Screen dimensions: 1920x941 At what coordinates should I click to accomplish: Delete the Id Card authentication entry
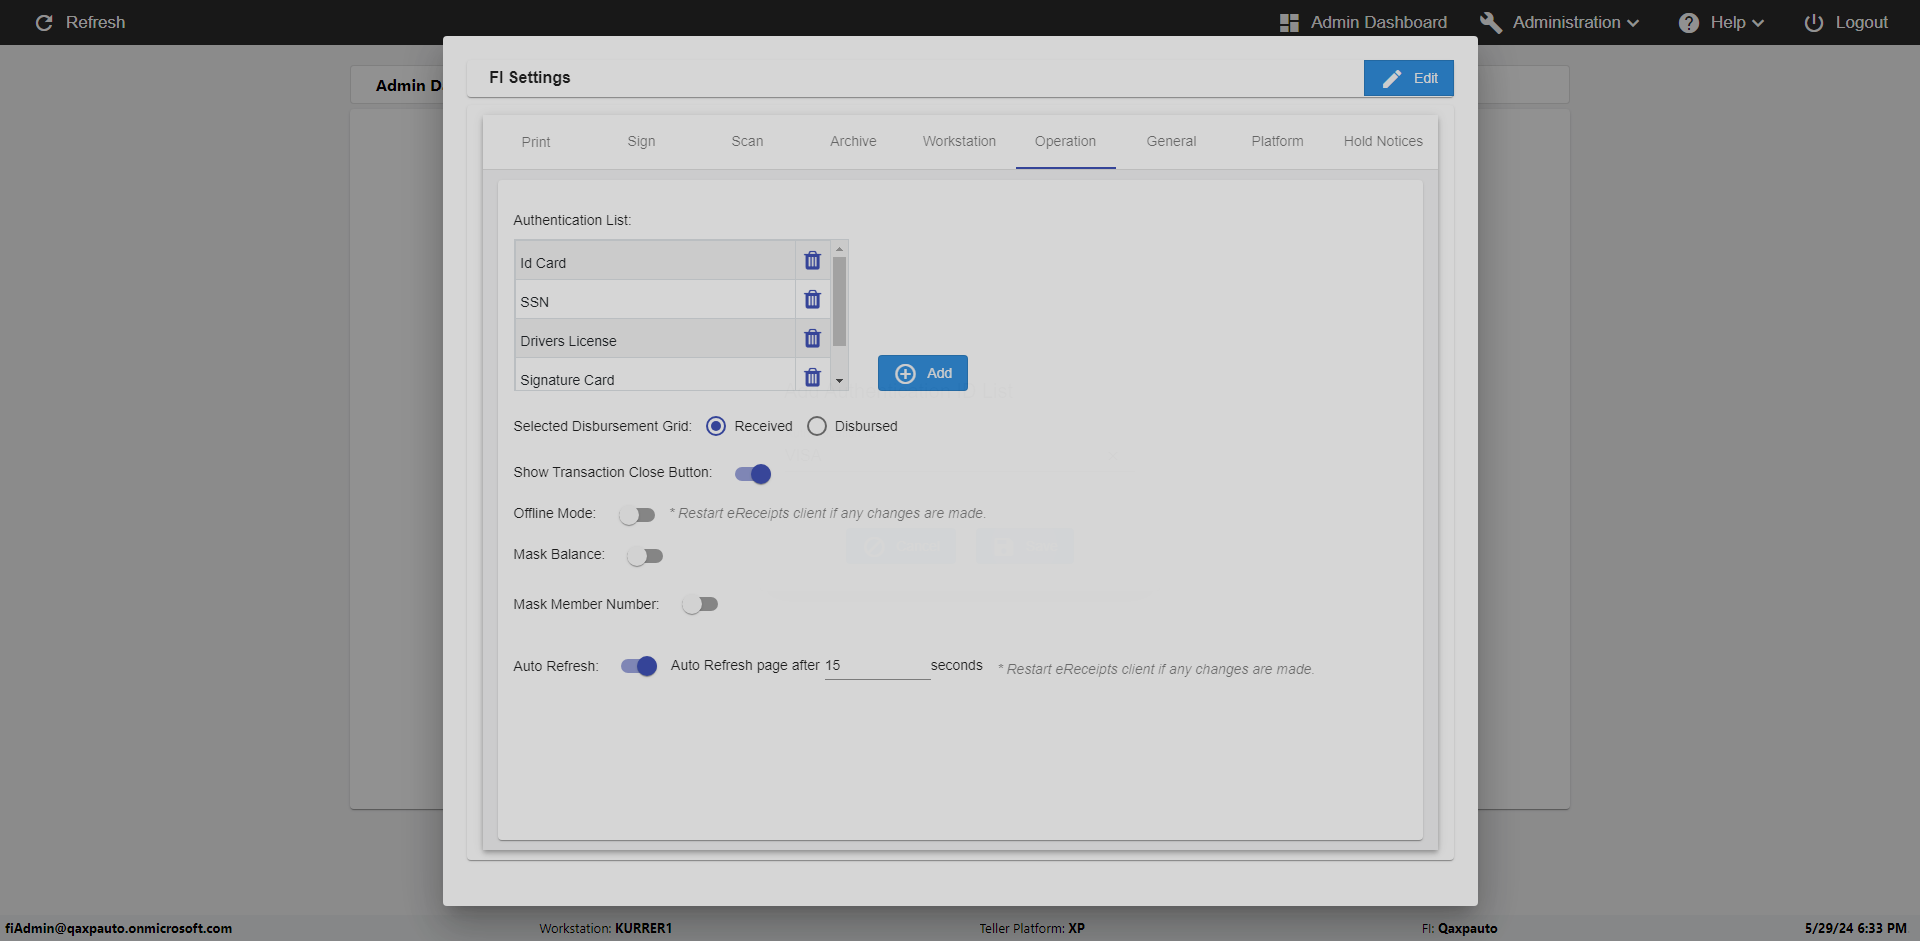[812, 261]
